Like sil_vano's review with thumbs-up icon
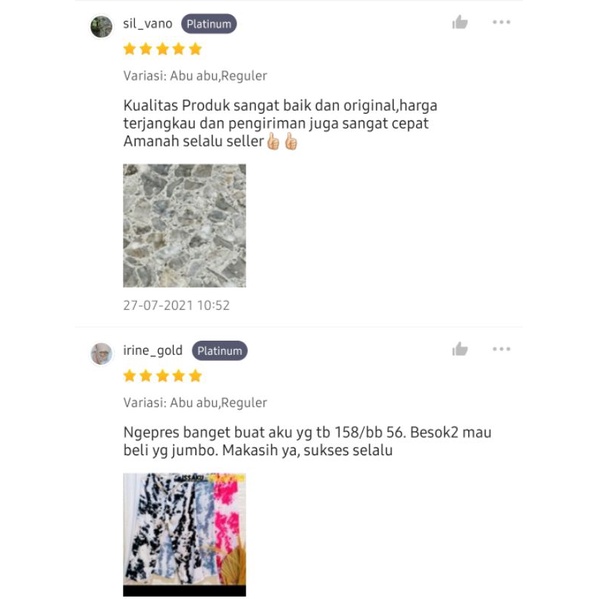Viewport: 599px width, 599px height. pyautogui.click(x=460, y=22)
